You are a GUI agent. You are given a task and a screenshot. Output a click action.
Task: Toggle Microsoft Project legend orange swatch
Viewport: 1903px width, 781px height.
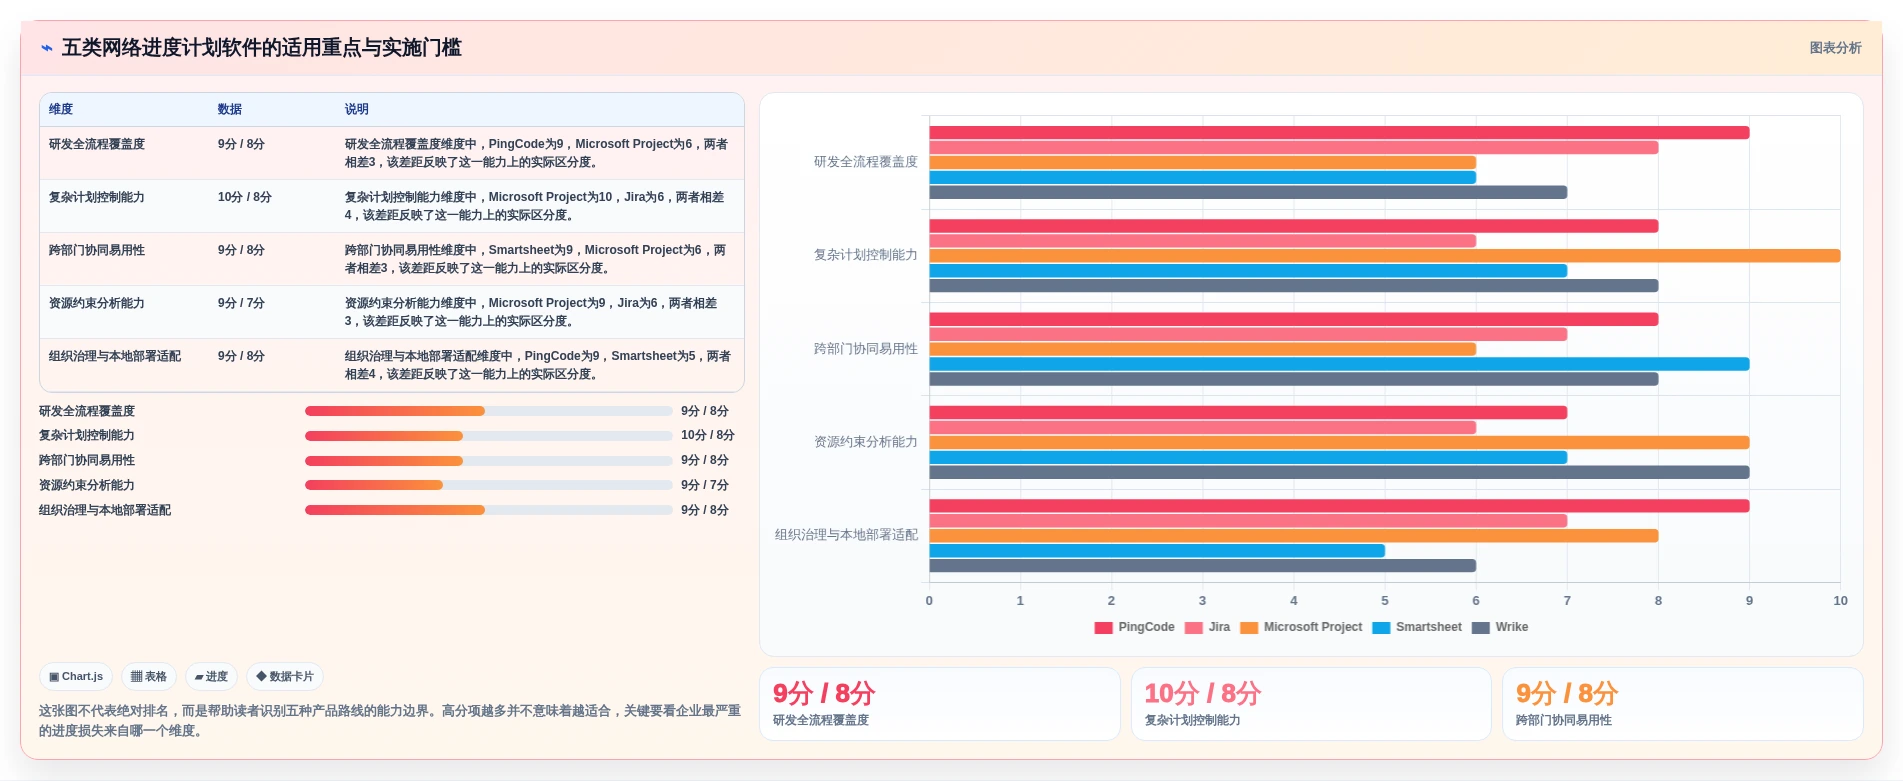click(1249, 628)
